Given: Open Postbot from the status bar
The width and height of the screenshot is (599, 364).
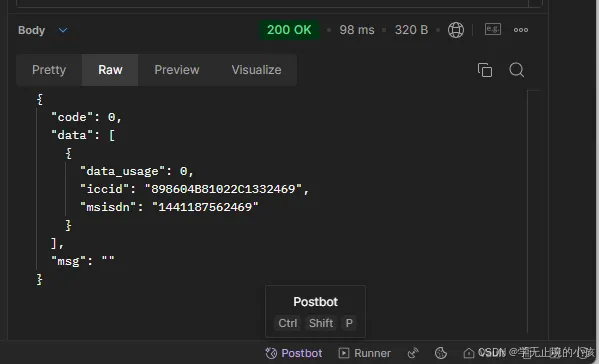Looking at the screenshot, I should pyautogui.click(x=294, y=353).
